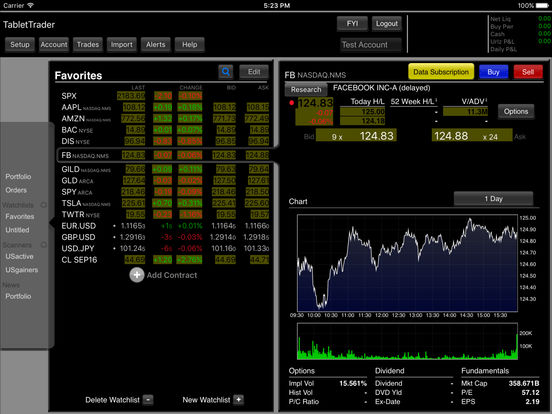This screenshot has width=552, height=414.
Task: Select the GBP.USD row
Action: point(165,237)
